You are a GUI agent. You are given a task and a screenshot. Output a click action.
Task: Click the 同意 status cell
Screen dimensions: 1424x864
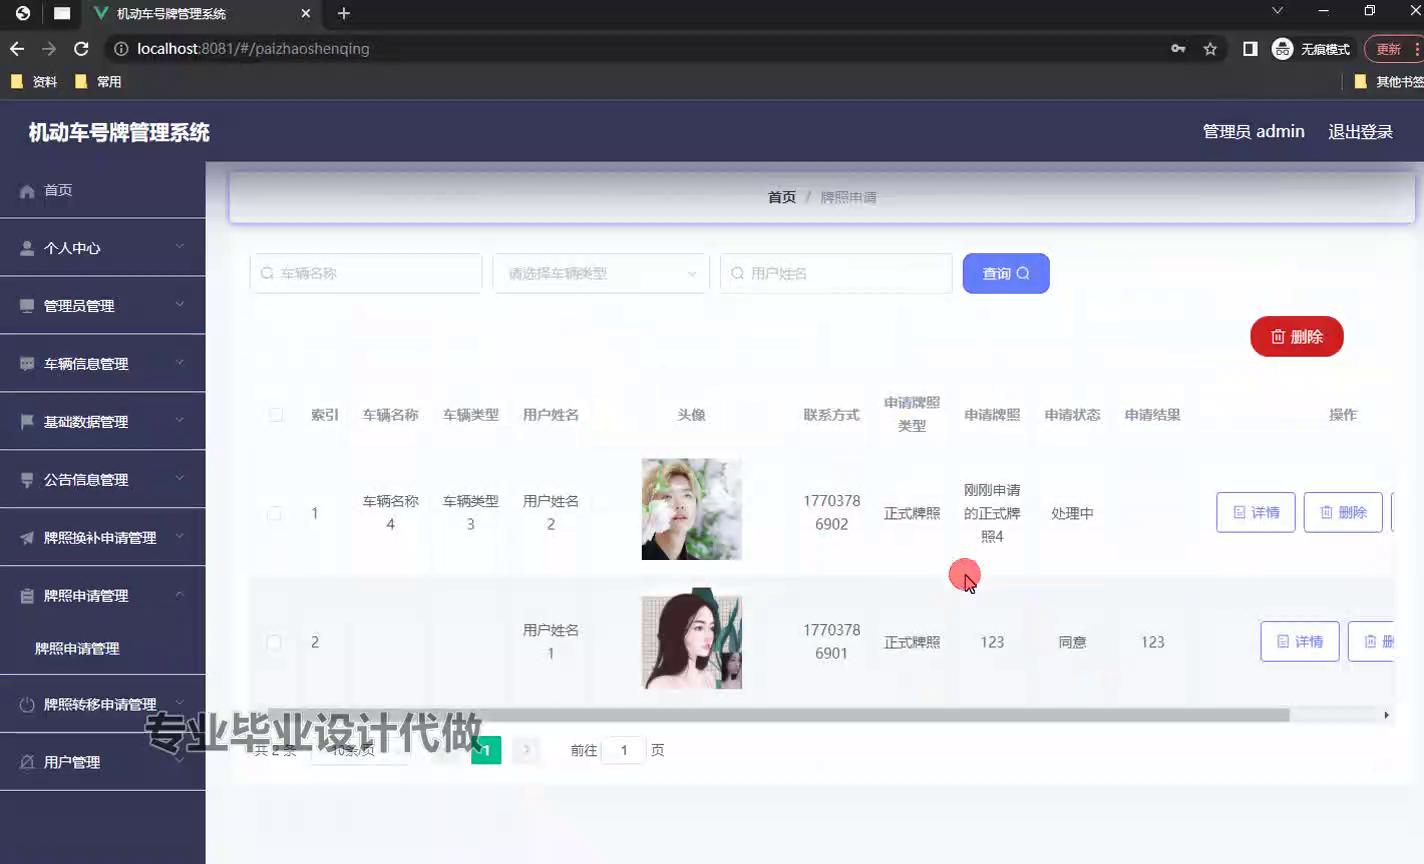pyautogui.click(x=1072, y=642)
